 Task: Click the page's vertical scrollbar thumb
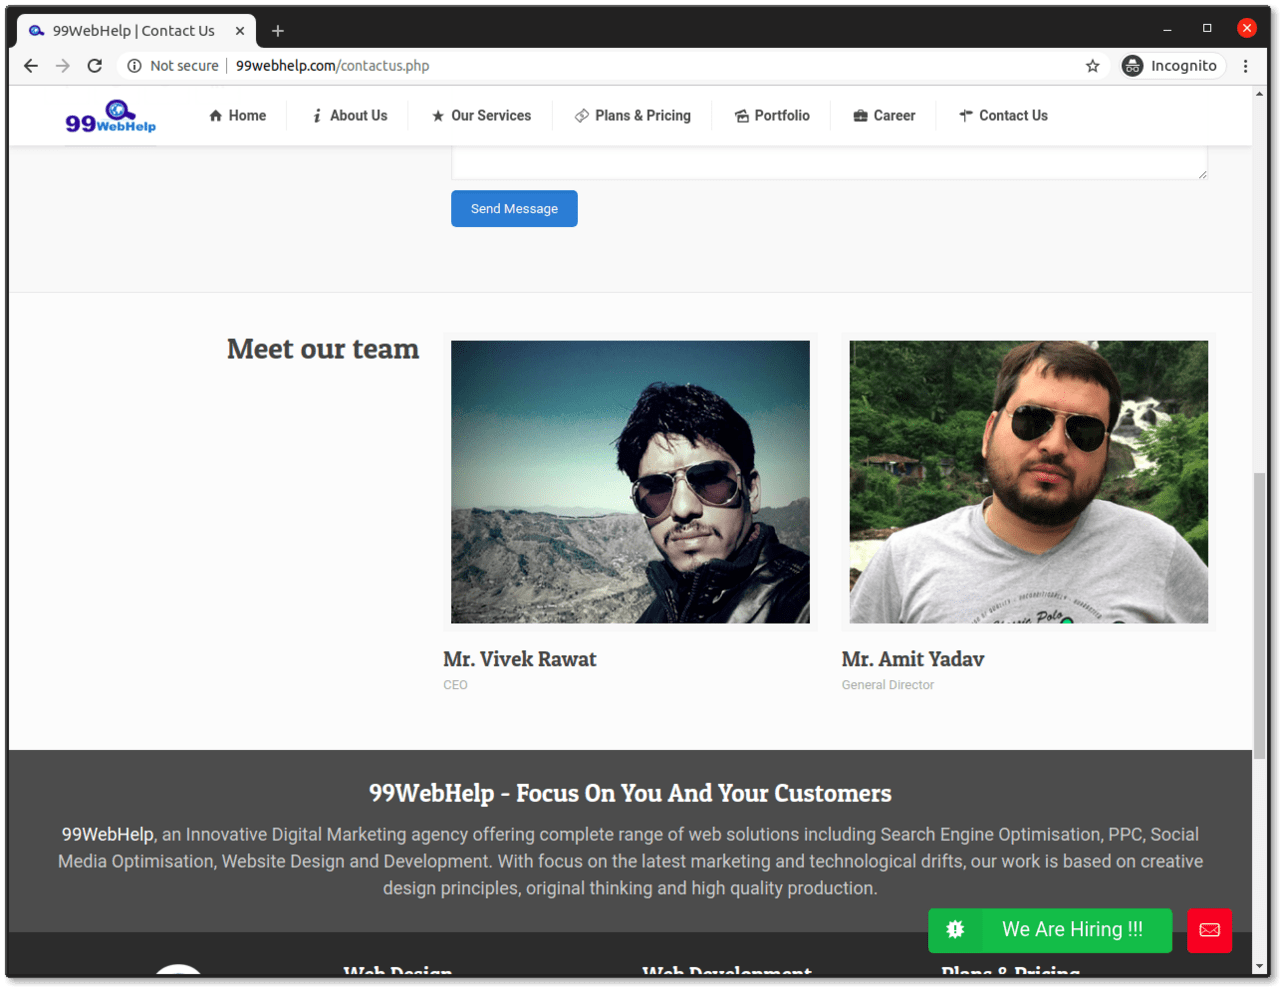(1260, 615)
